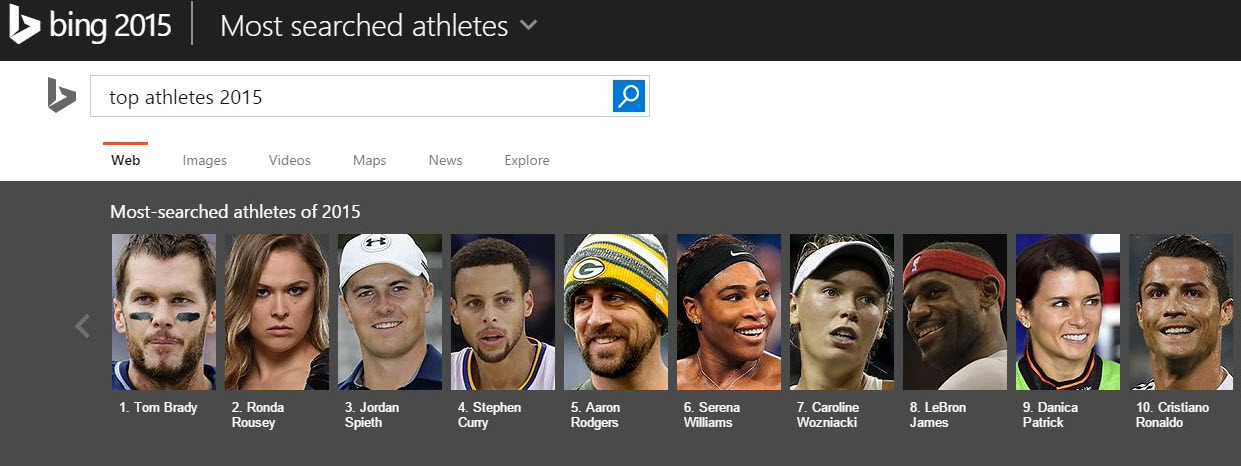Open Tom Brady's photo thumbnail

click(164, 312)
